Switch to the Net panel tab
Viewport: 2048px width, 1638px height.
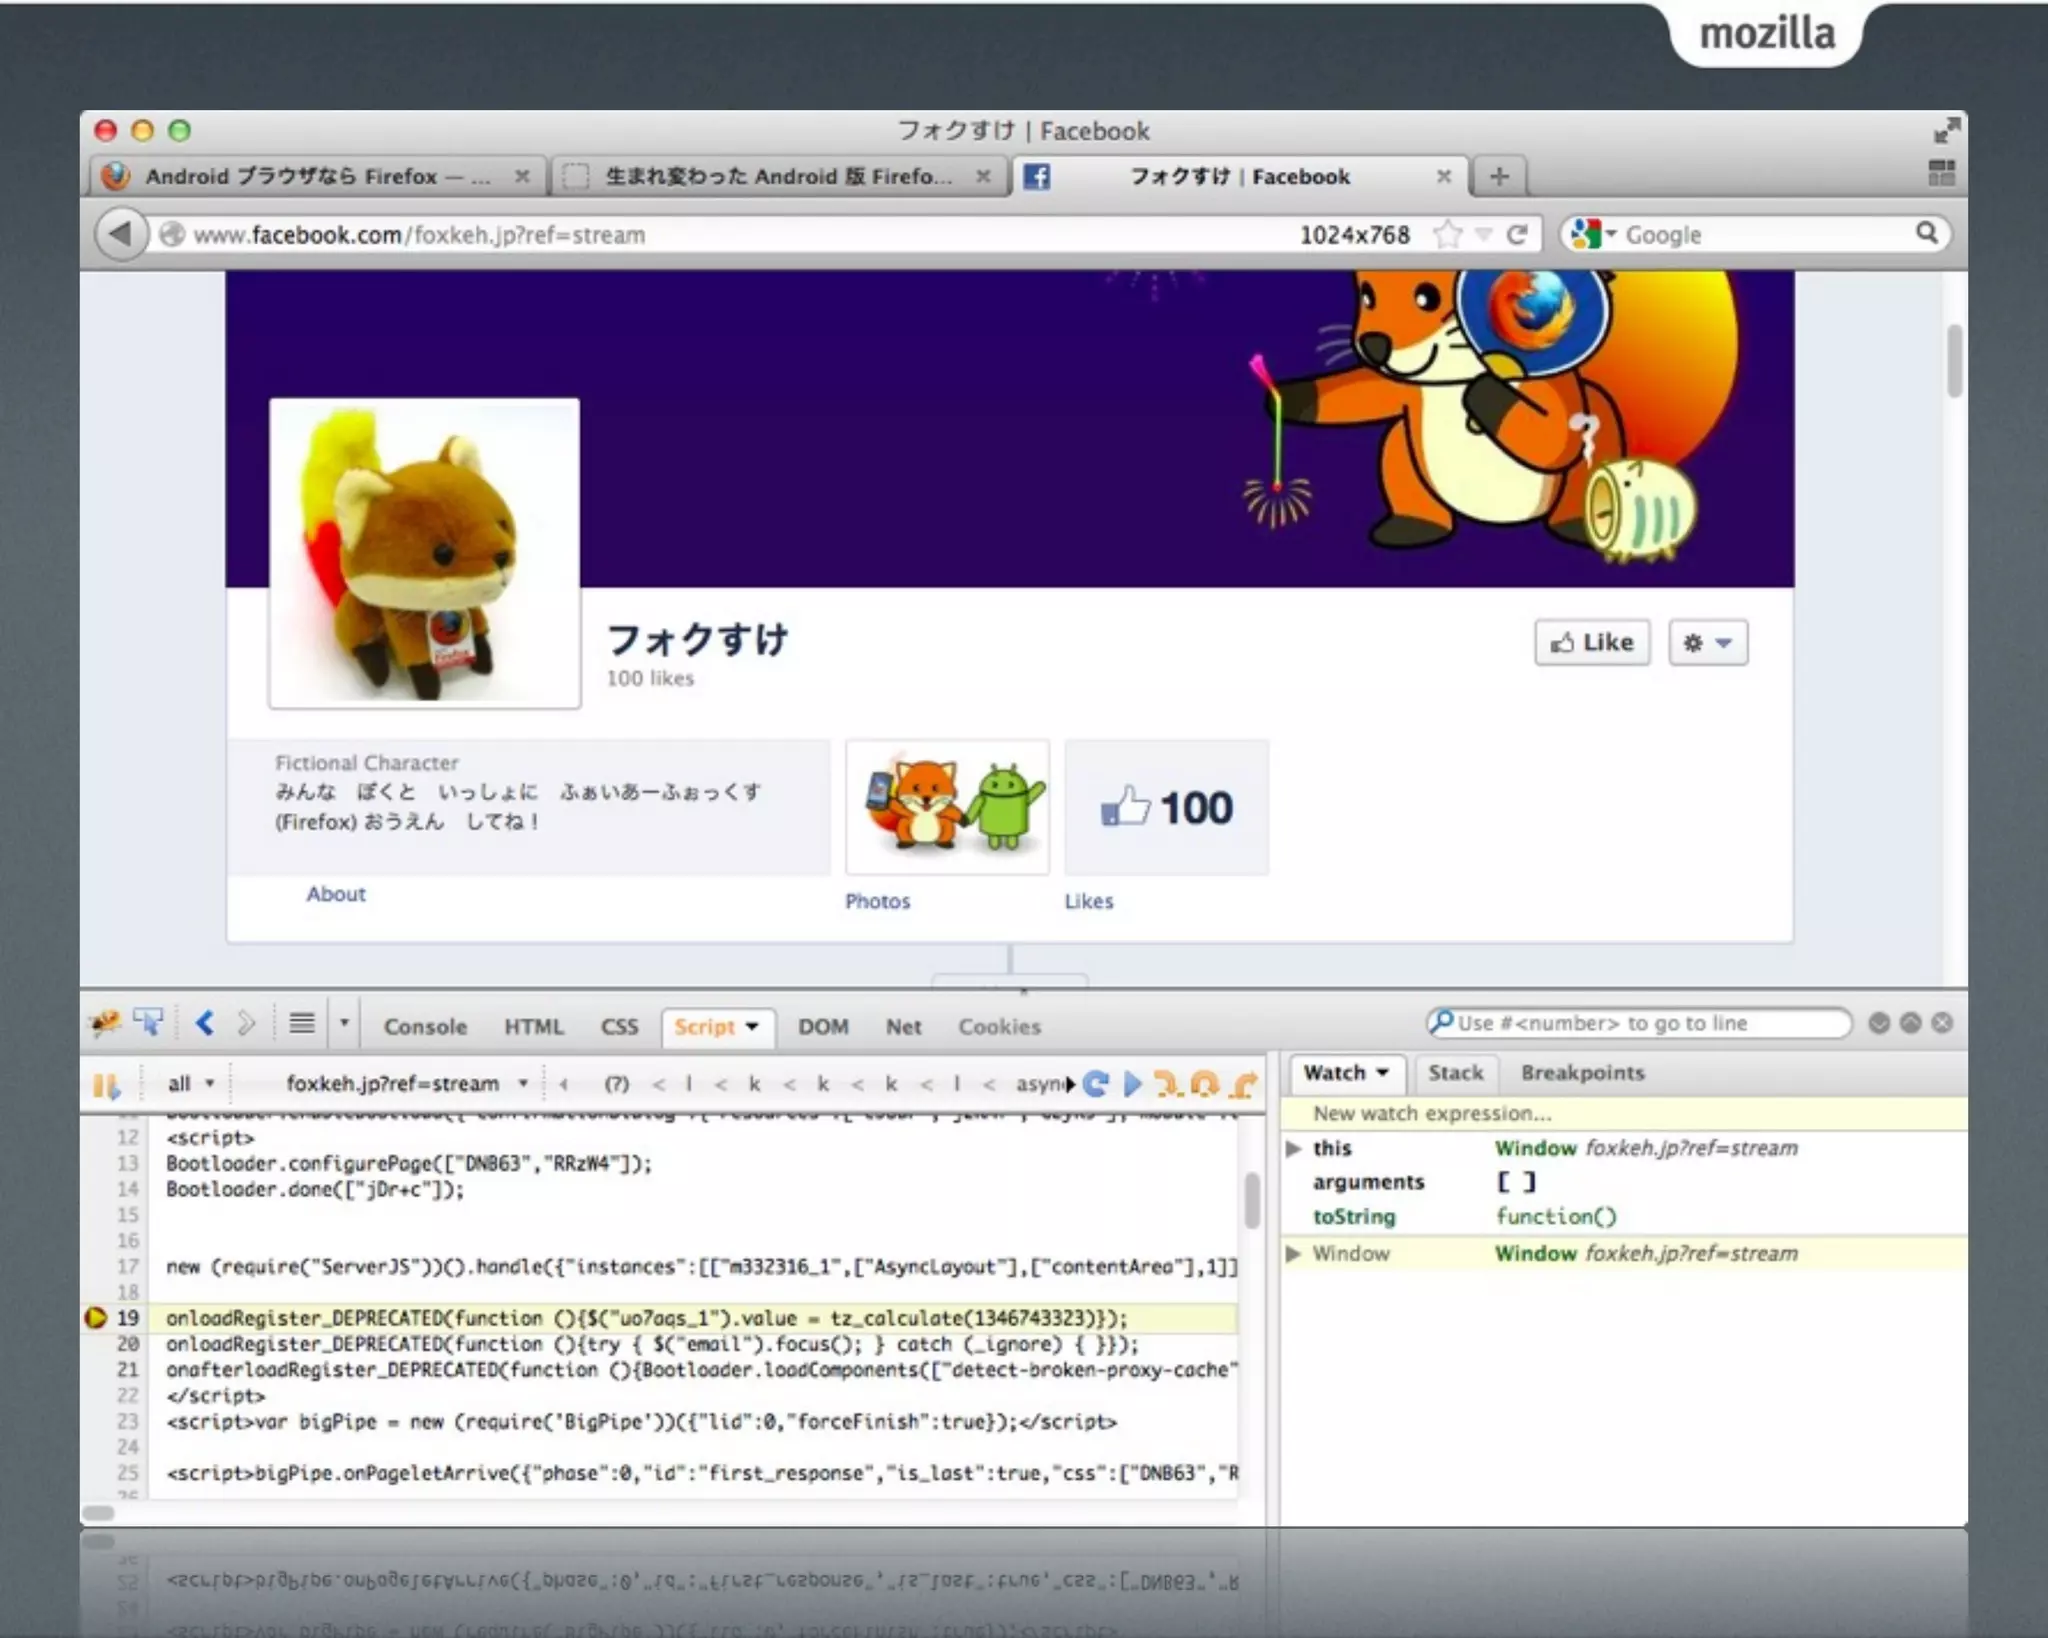point(903,1027)
